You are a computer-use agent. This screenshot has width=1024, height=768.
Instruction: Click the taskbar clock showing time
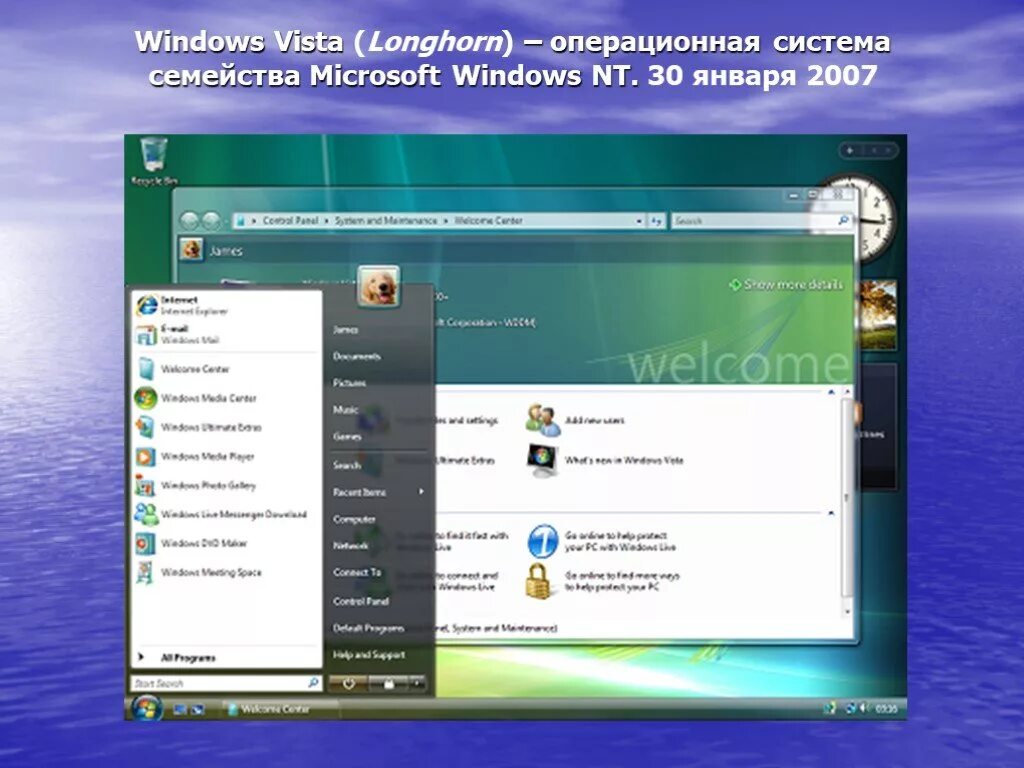click(x=886, y=709)
